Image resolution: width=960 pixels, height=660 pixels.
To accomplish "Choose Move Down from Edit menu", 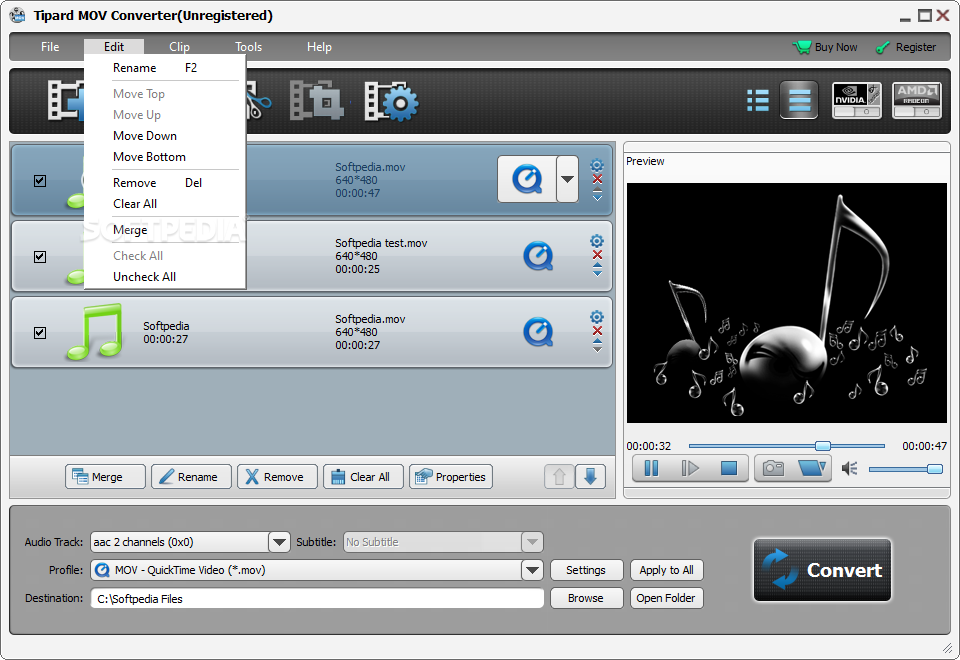I will point(165,136).
